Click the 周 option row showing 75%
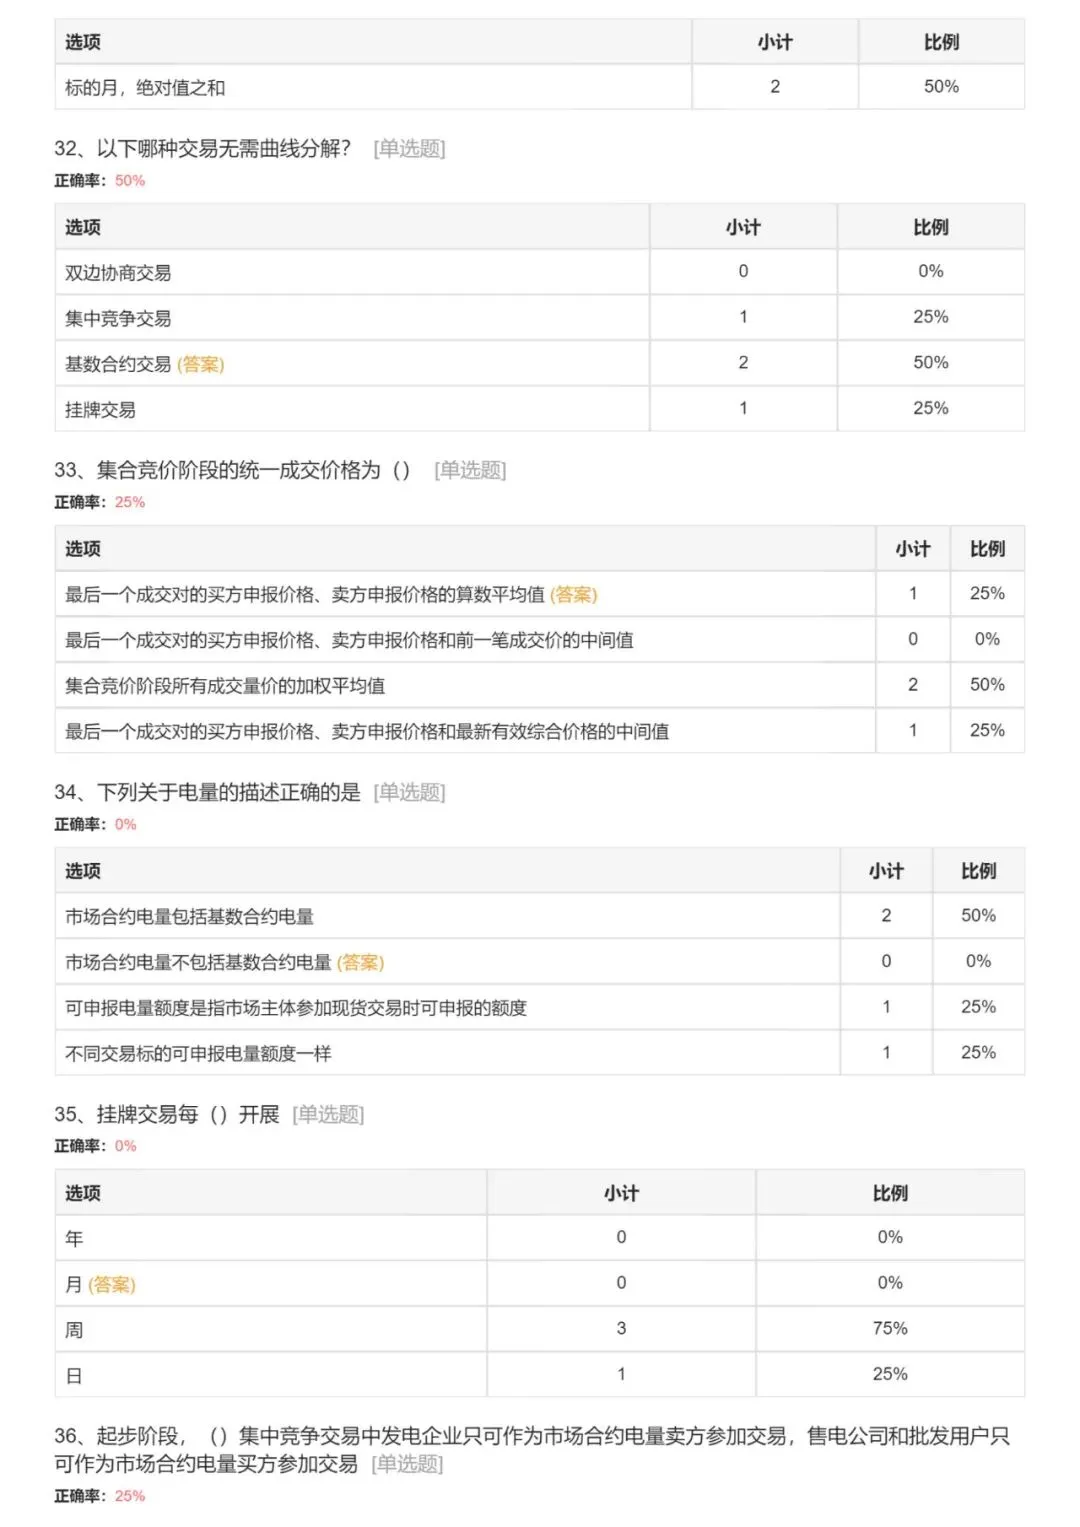Screen dimensions: 1080x1527 click(540, 1330)
